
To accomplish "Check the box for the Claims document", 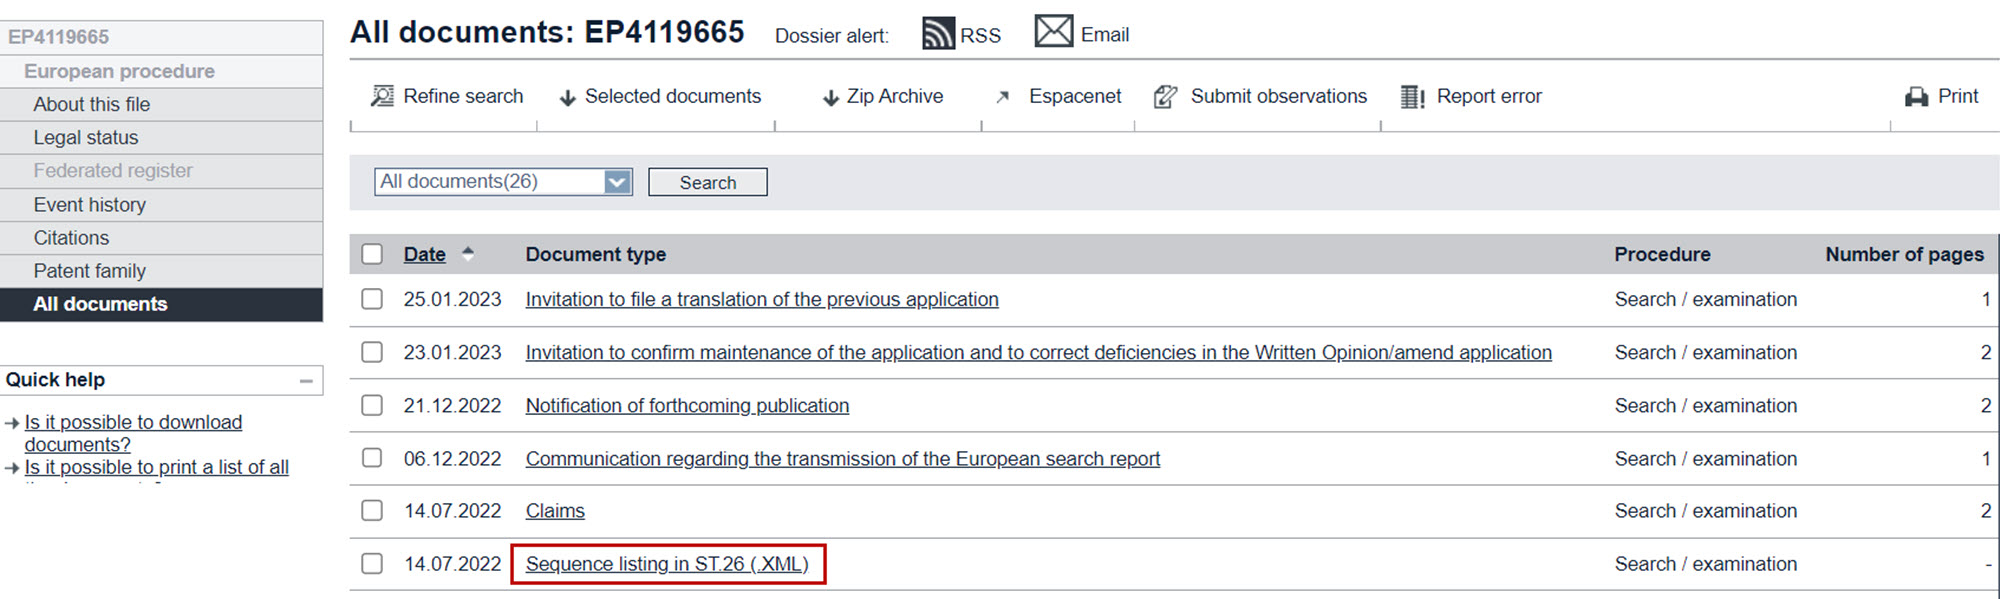I will (x=372, y=511).
